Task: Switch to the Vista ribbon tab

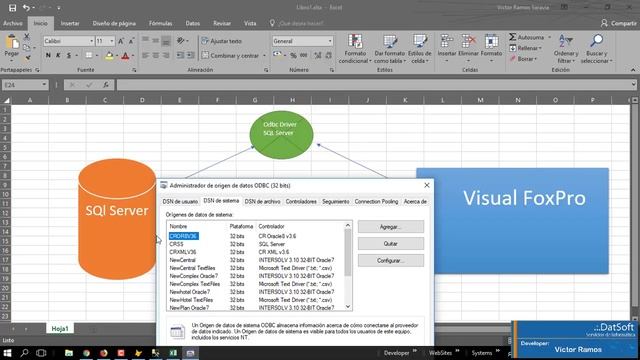Action: tap(250, 23)
